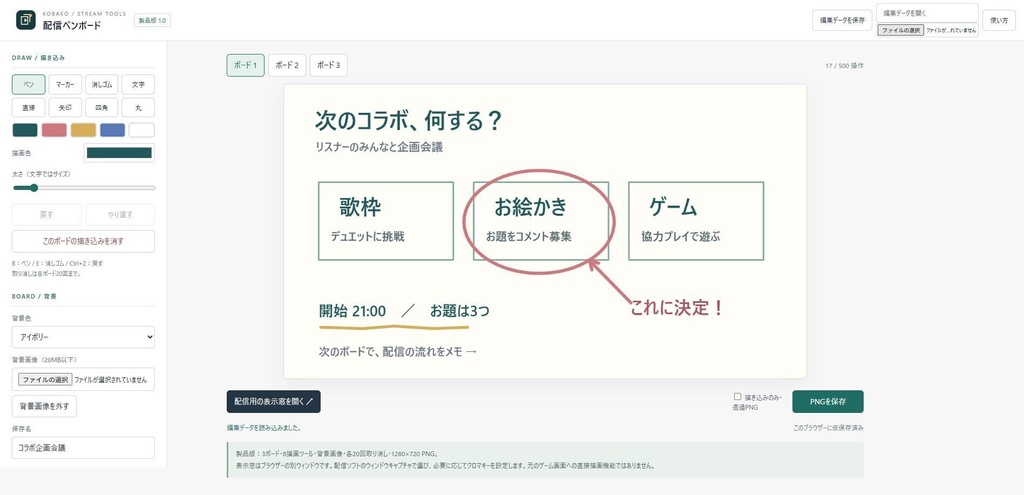Click 編集データを読み込みました。 status message
Viewport: 1024px width, 495px height.
(x=264, y=428)
